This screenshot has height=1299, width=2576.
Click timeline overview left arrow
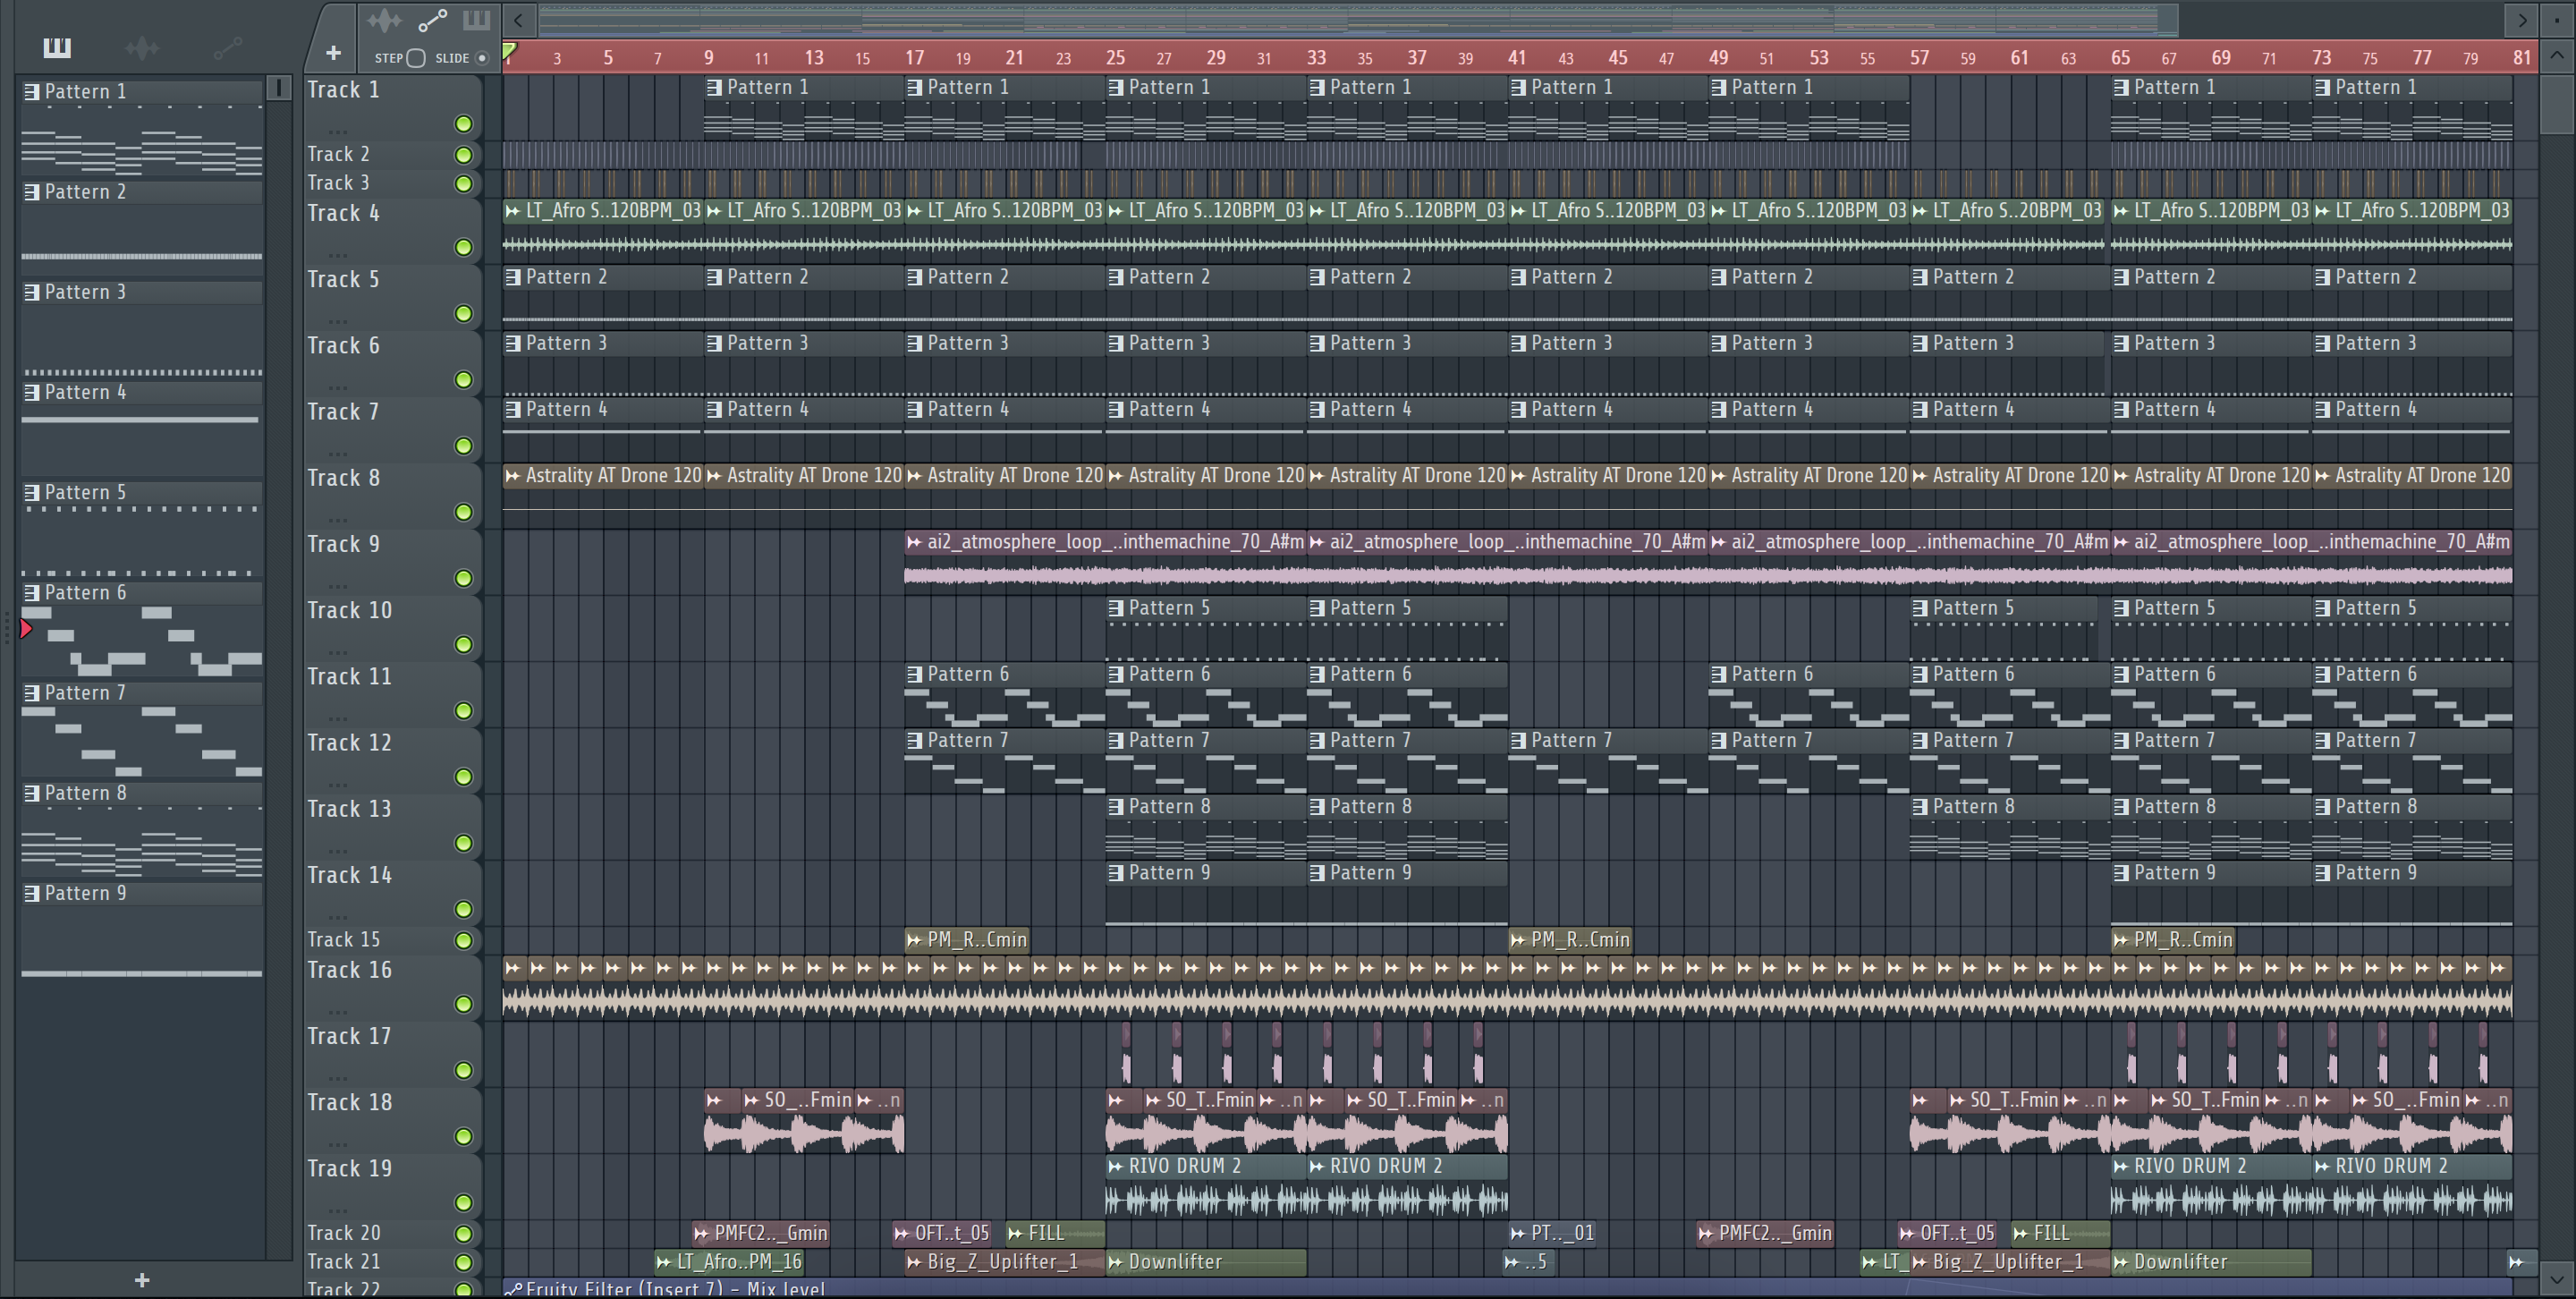[x=518, y=19]
